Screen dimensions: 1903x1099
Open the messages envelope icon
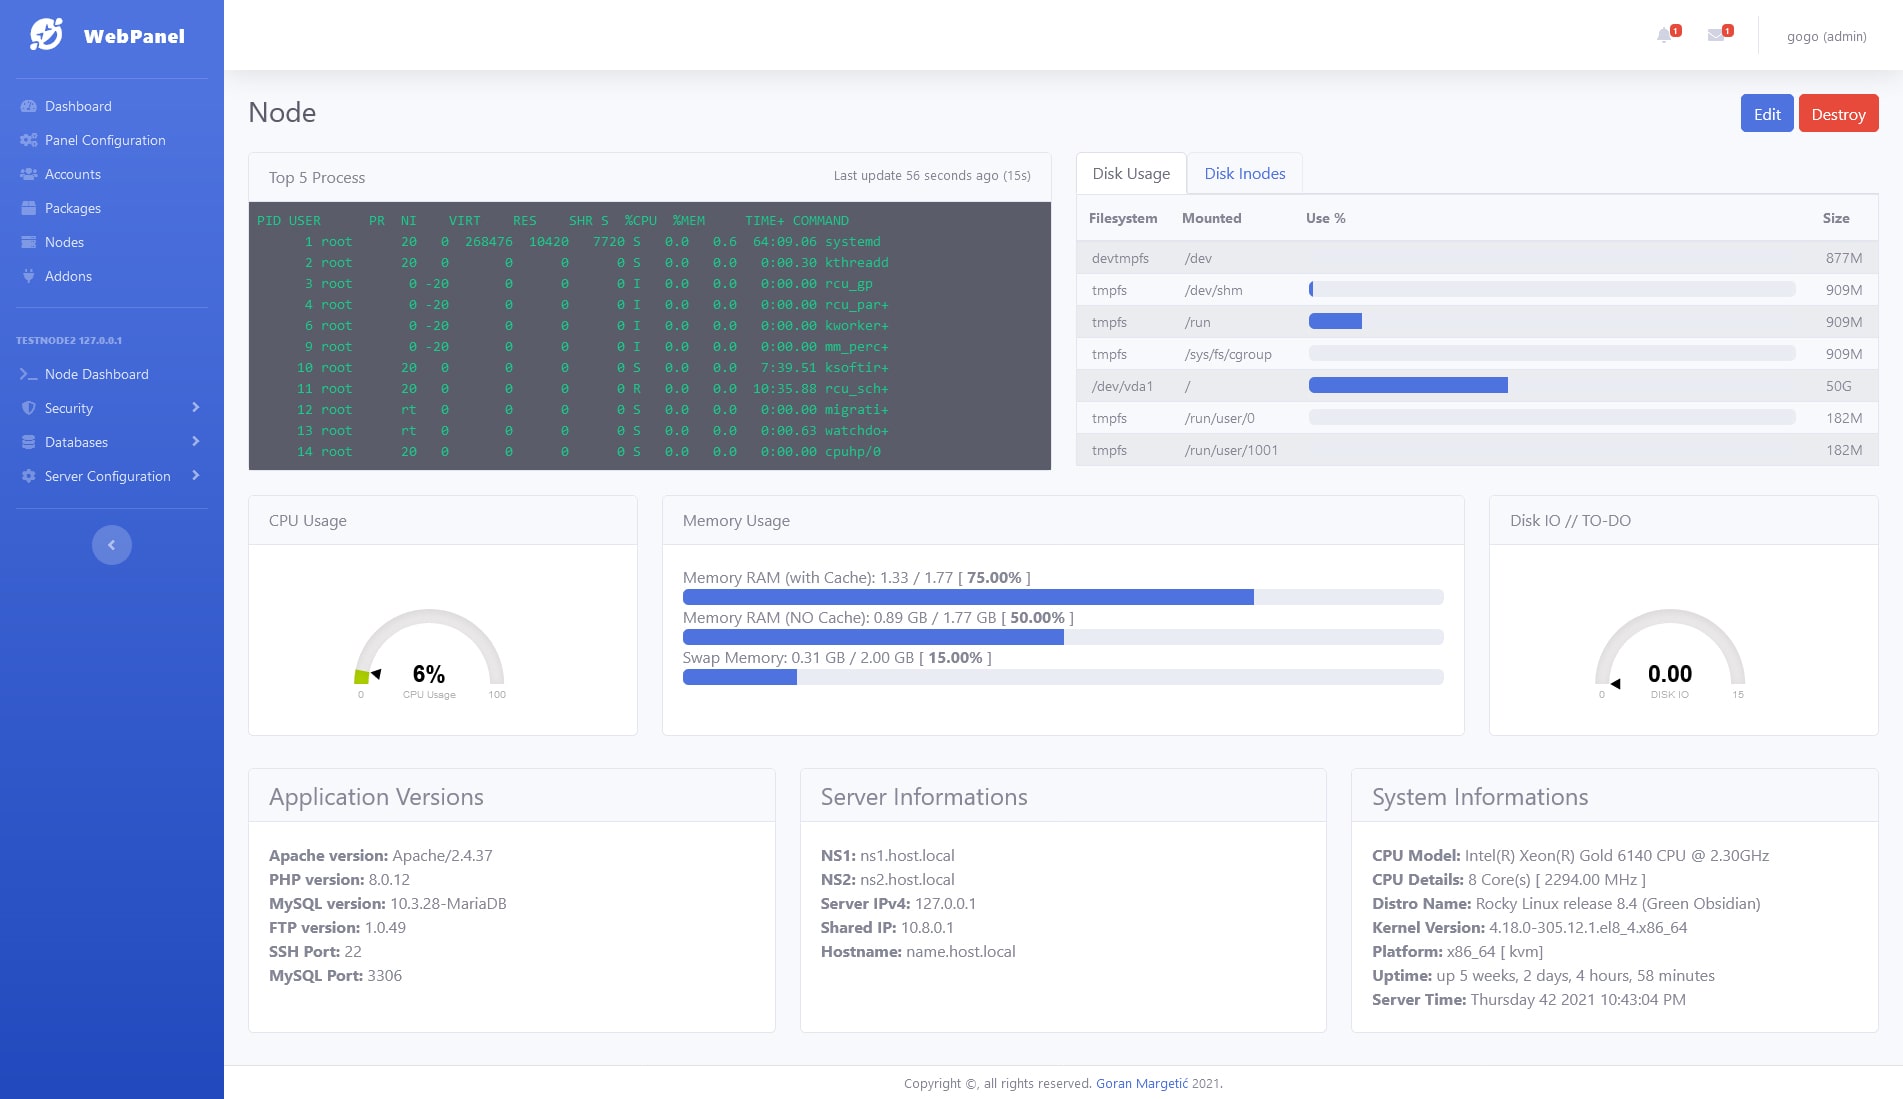[x=1716, y=36]
